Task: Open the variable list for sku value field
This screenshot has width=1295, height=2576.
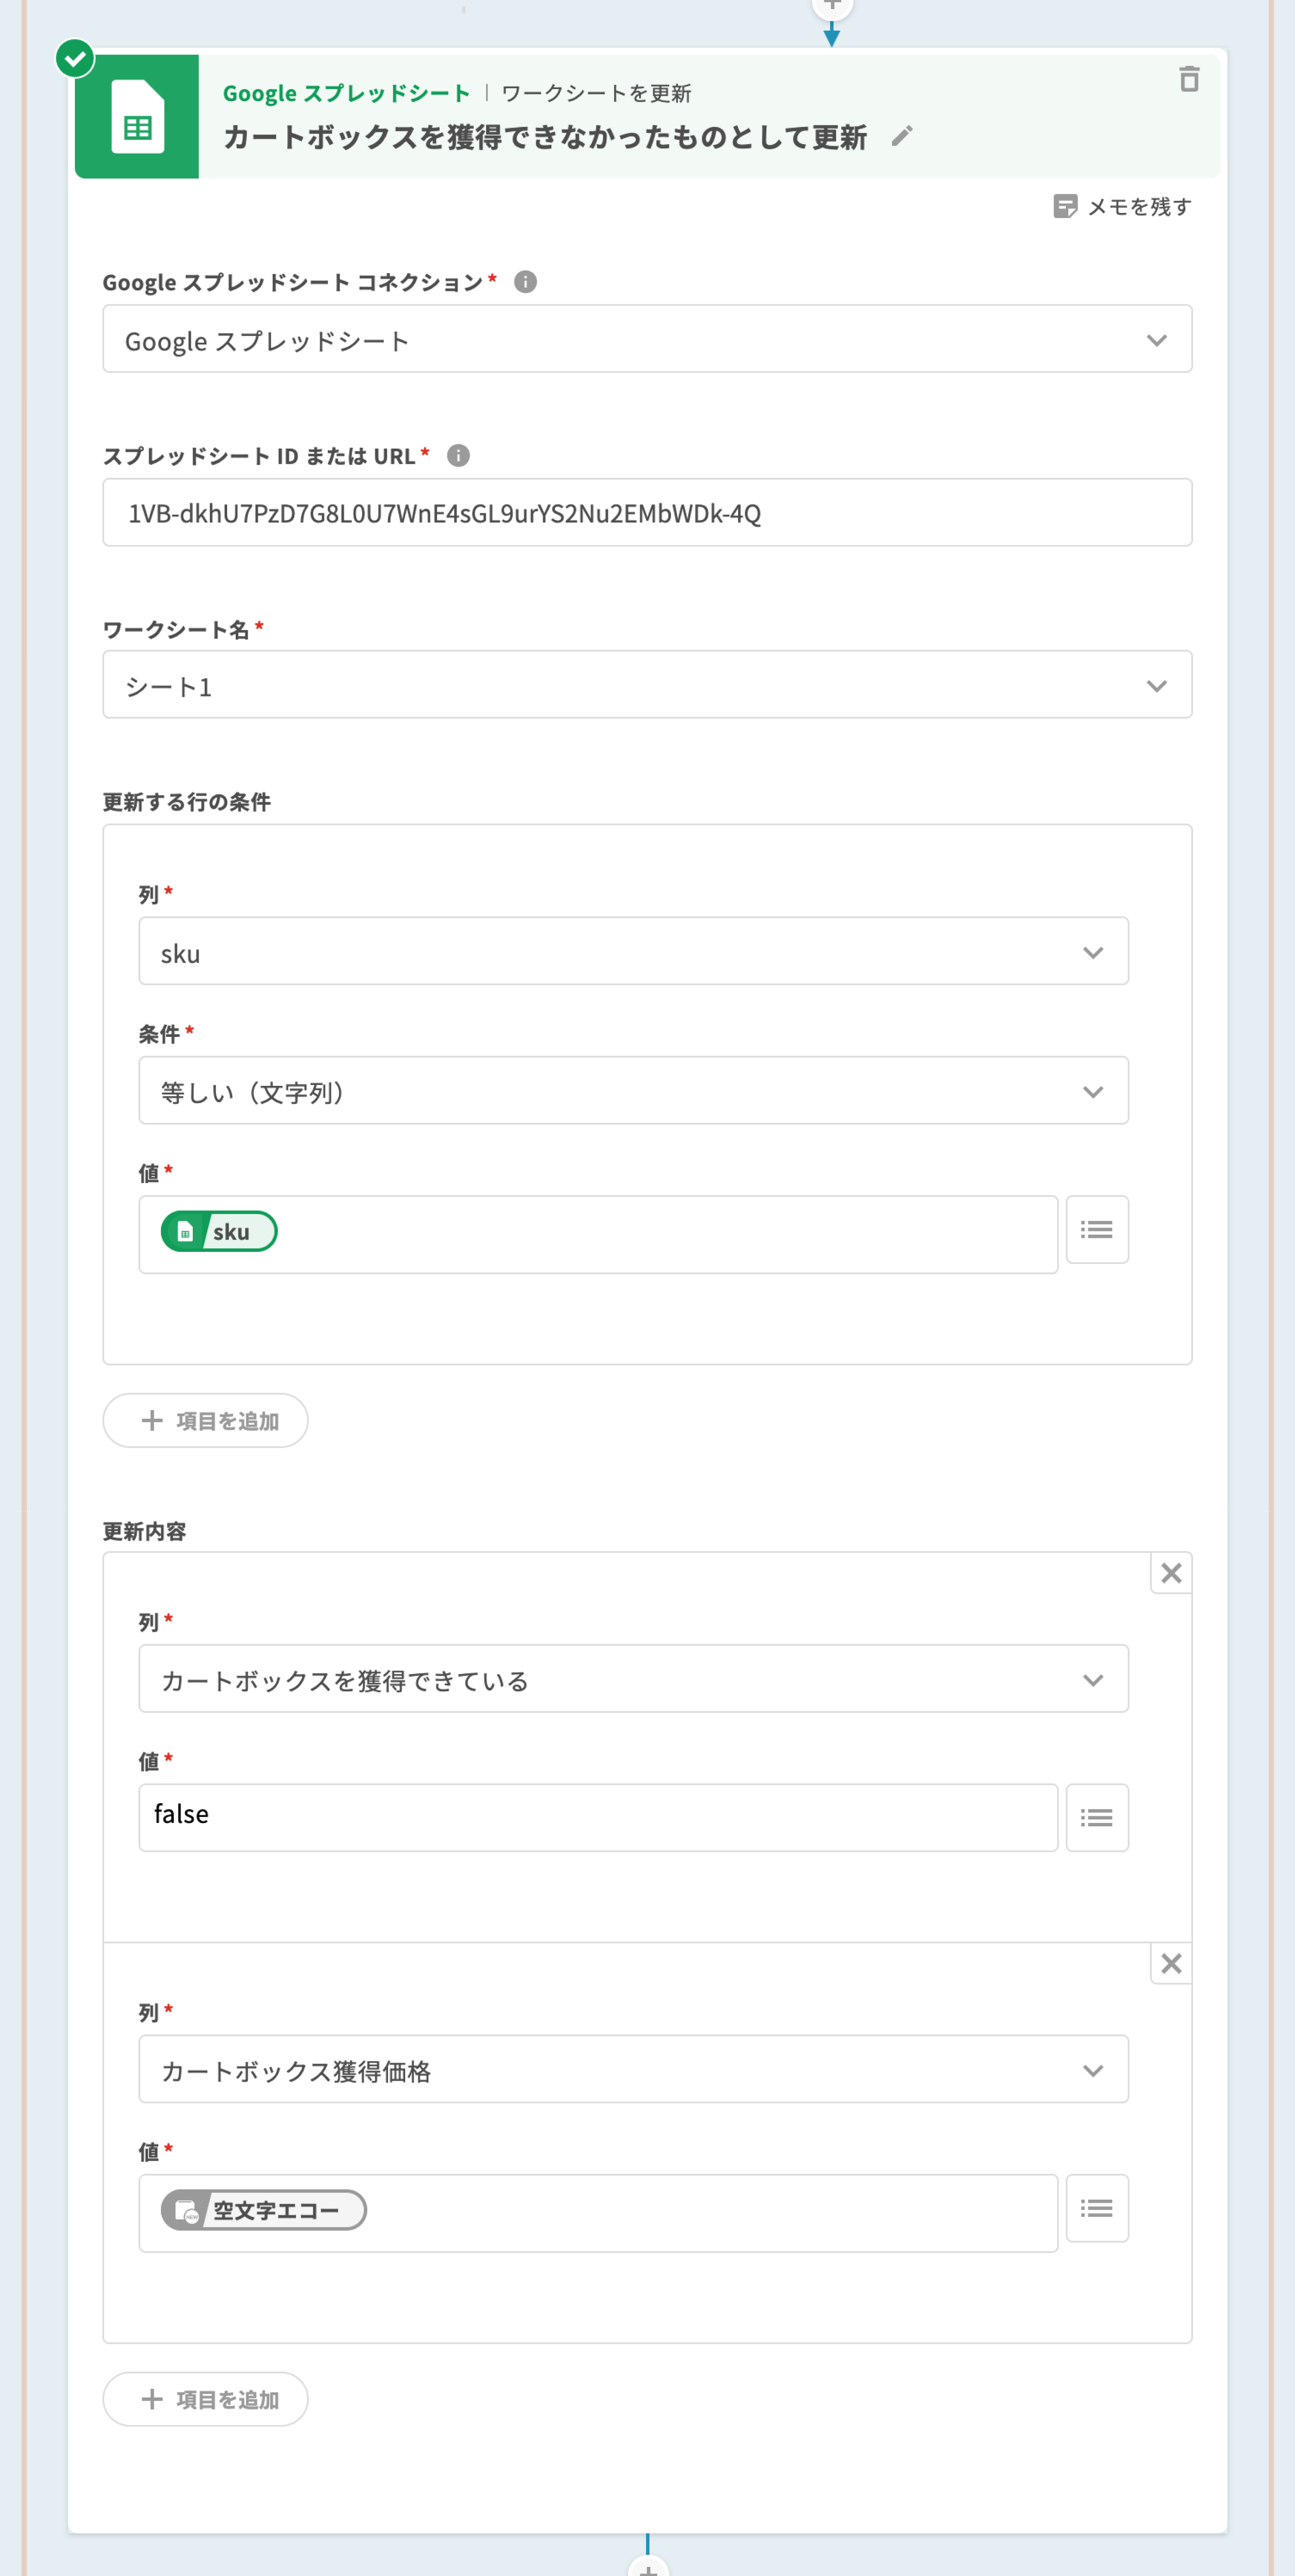Action: 1096,1229
